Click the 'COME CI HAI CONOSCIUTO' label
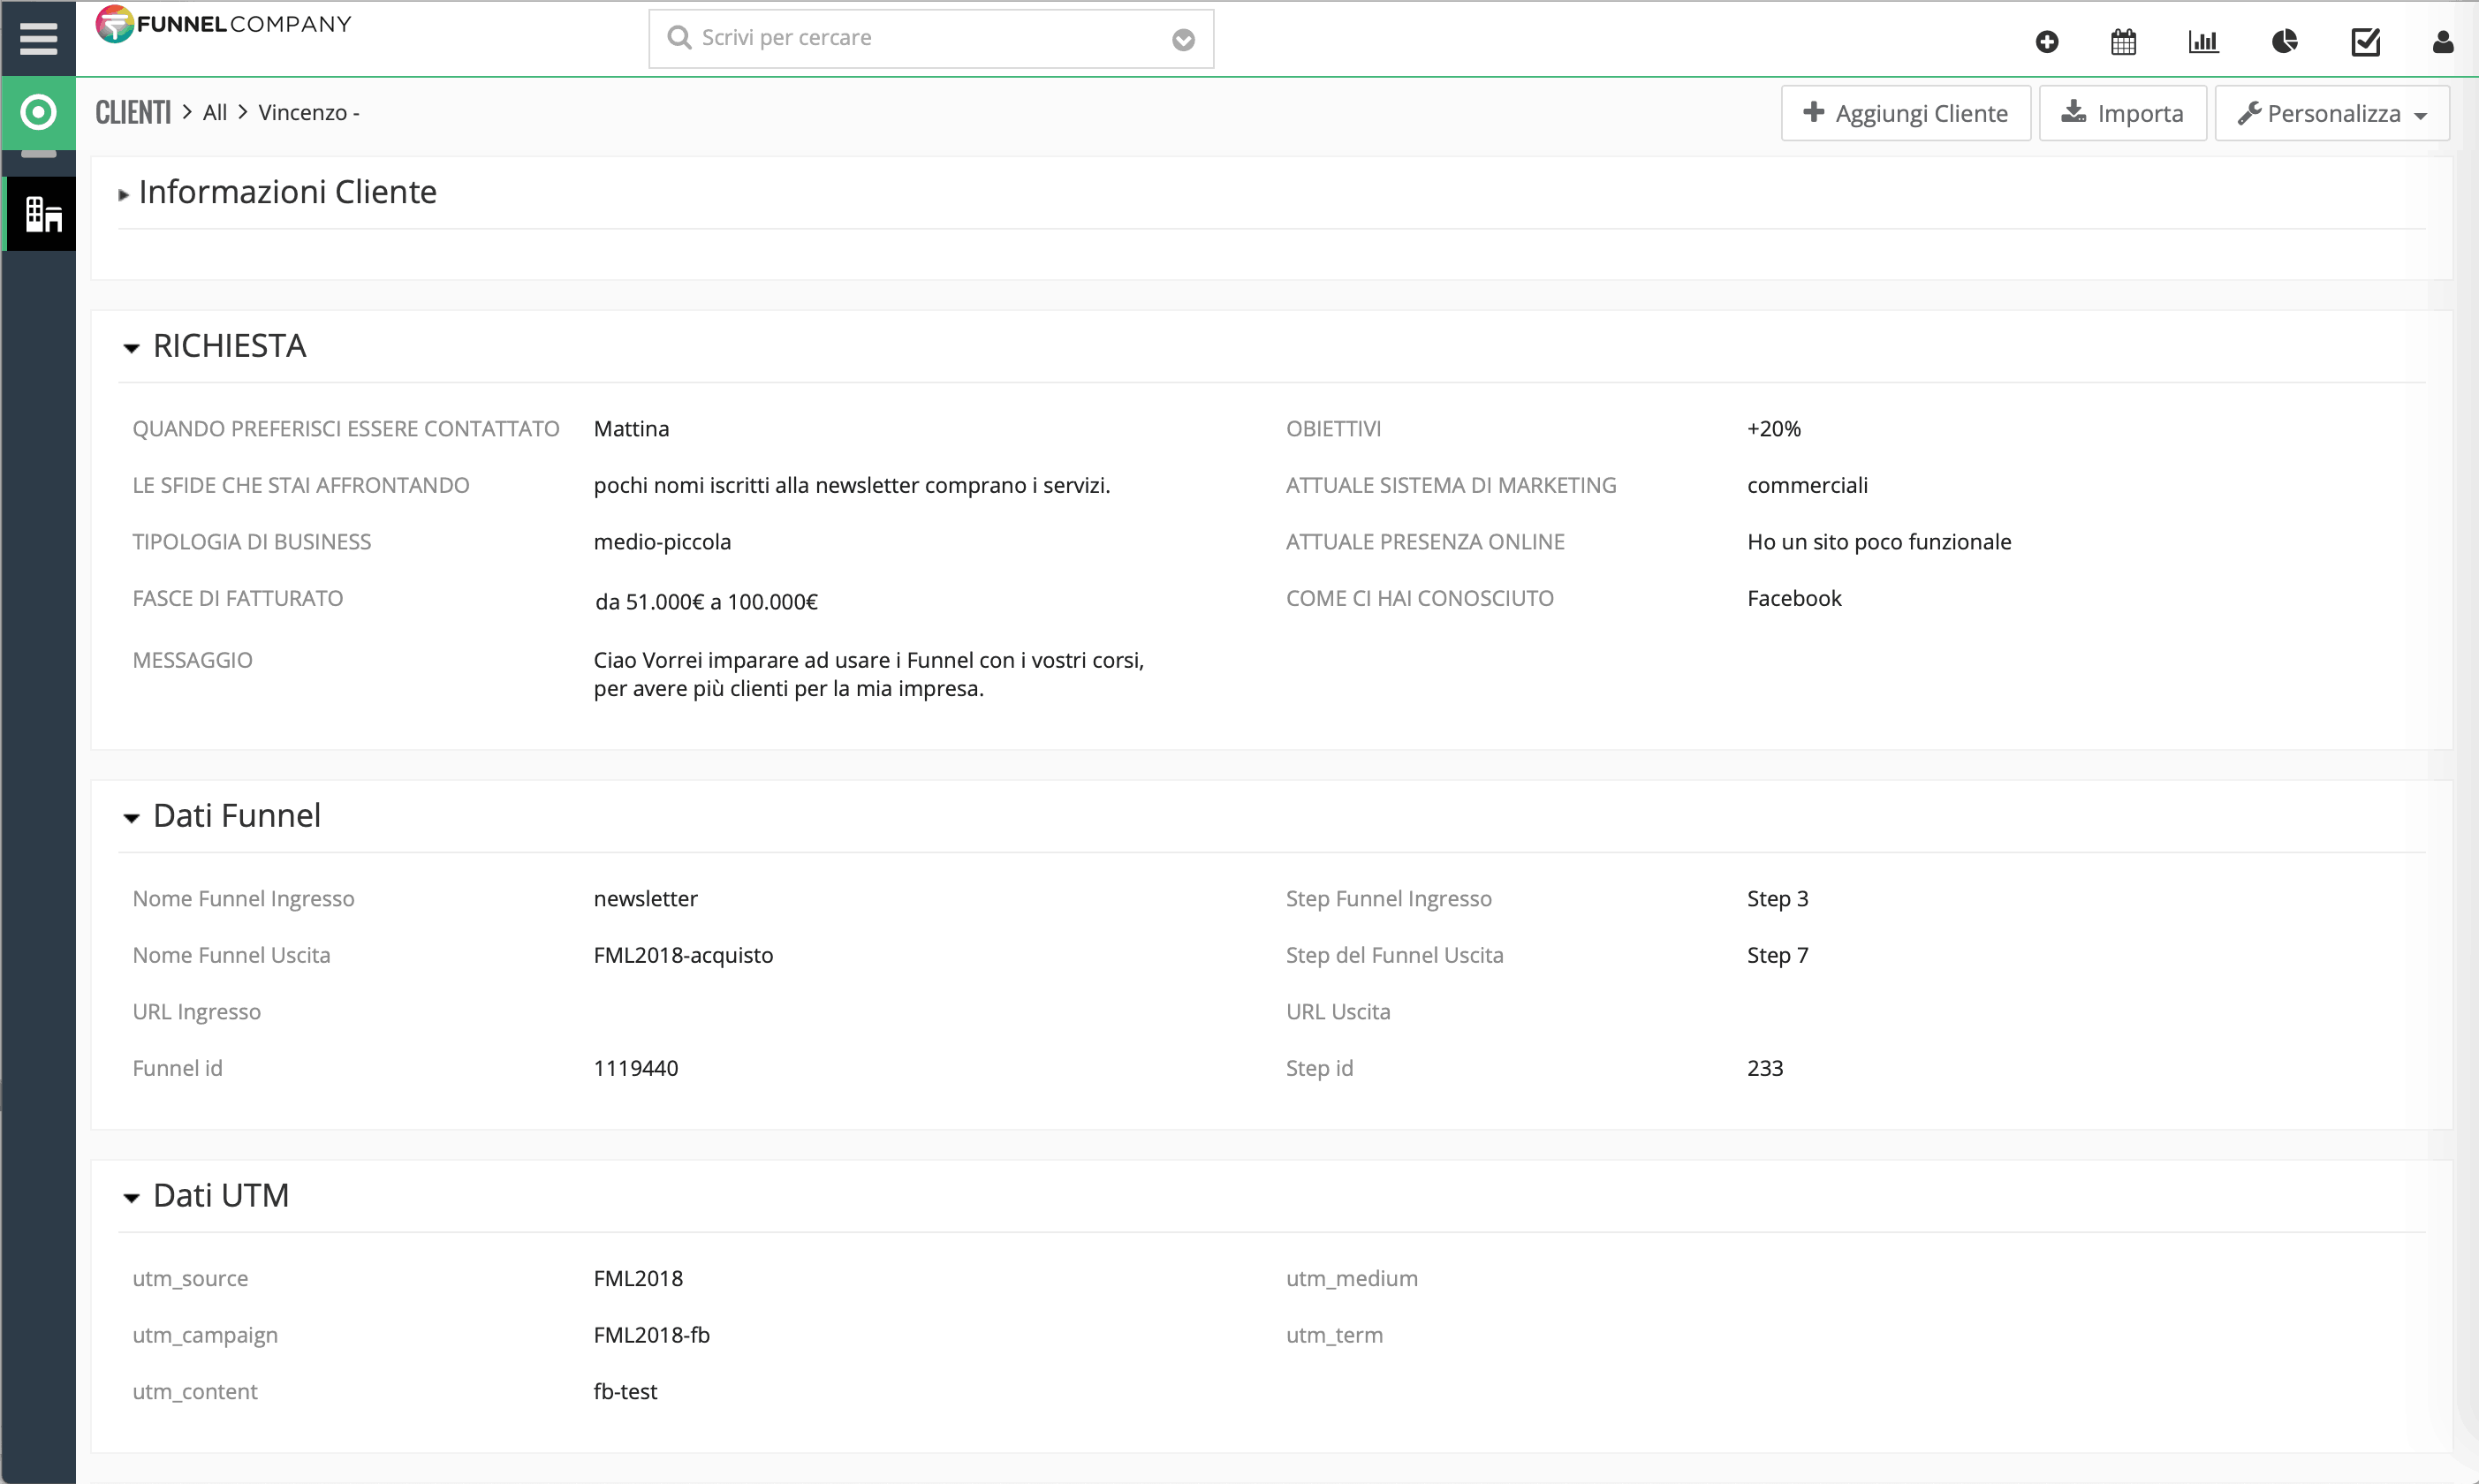 (1420, 598)
